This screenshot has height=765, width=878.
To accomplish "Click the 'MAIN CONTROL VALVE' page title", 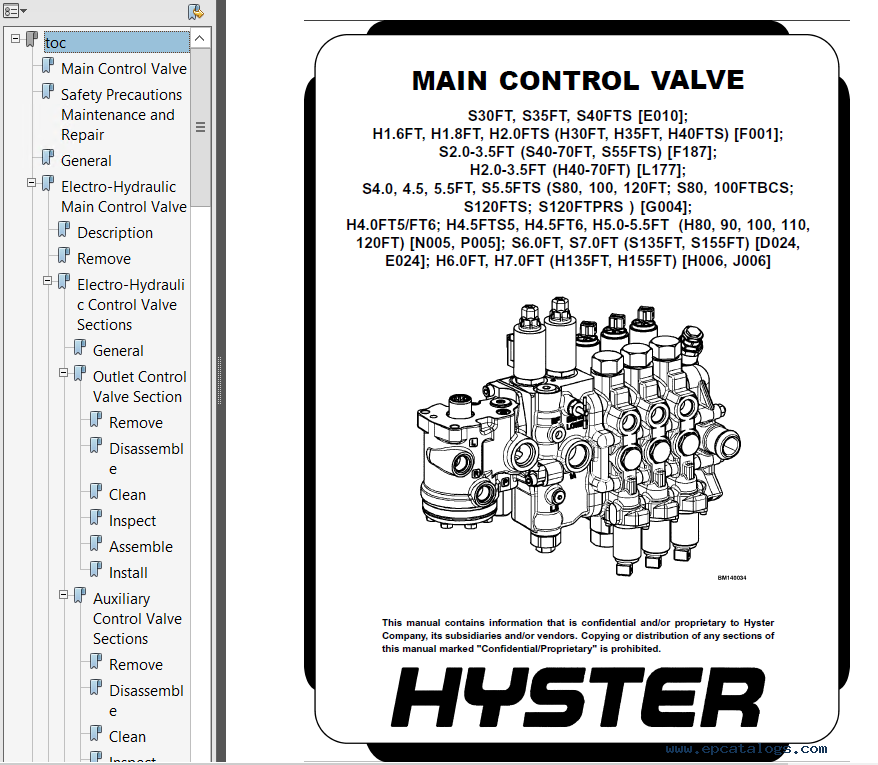I will click(x=578, y=80).
